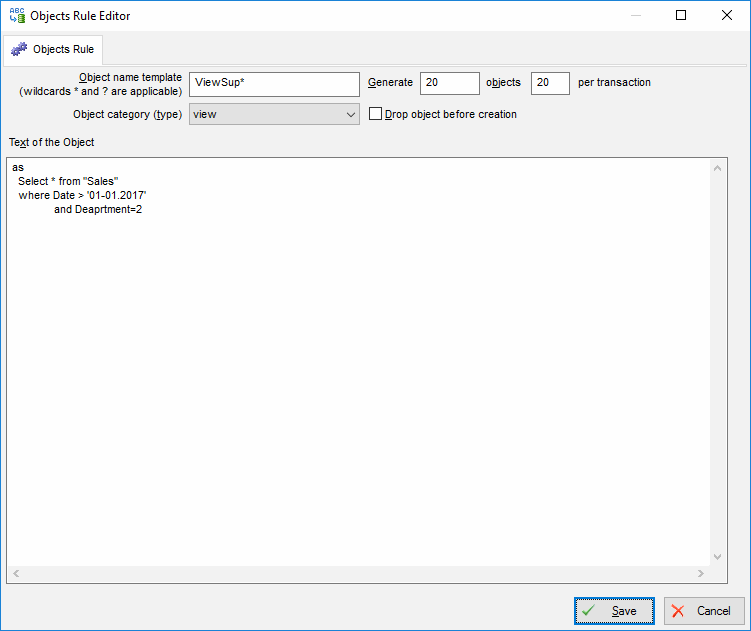Image resolution: width=751 pixels, height=631 pixels.
Task: Click the 'as' line in the editor
Action: tap(18, 167)
